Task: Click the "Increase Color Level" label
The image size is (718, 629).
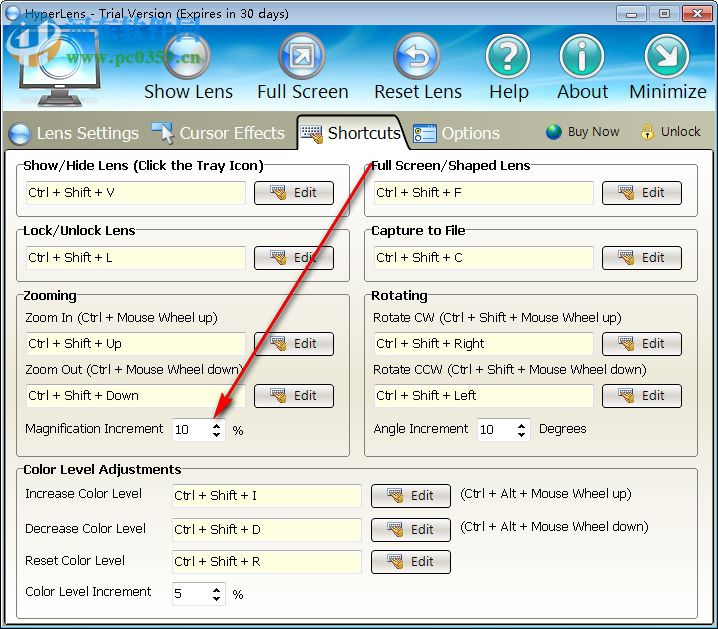Action: [83, 494]
